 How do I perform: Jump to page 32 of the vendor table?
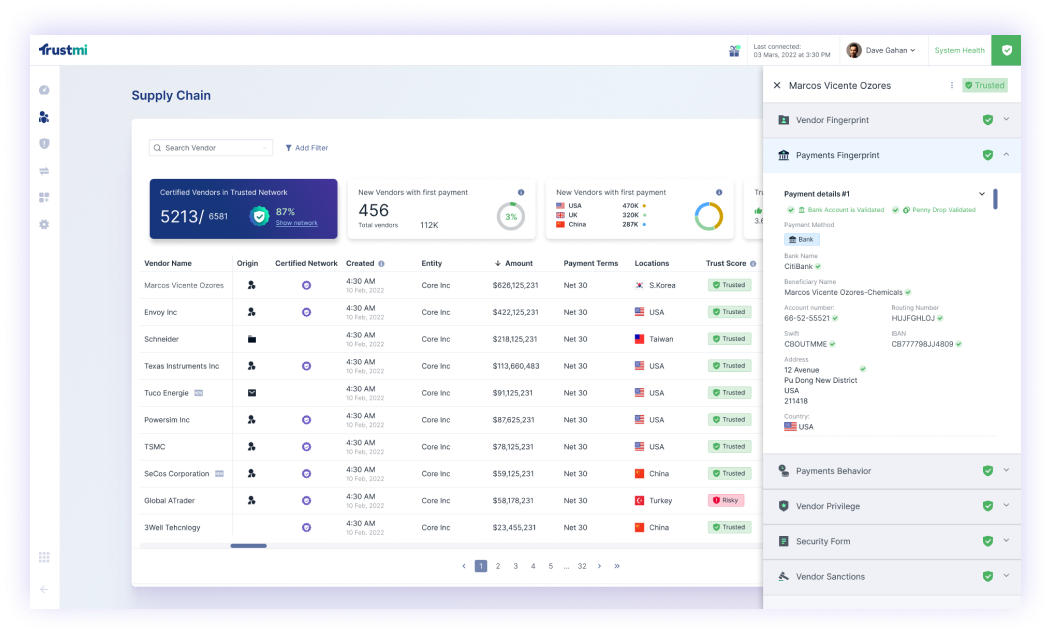582,566
